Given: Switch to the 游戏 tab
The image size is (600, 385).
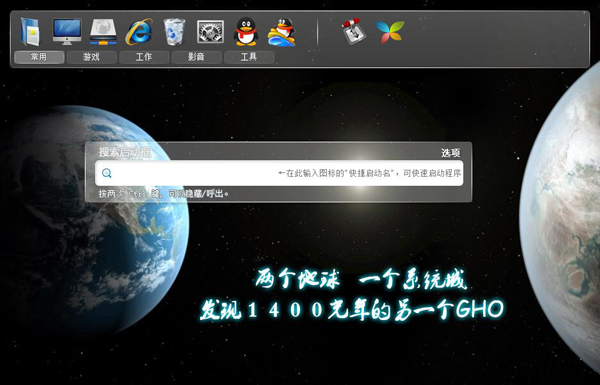Looking at the screenshot, I should 91,57.
